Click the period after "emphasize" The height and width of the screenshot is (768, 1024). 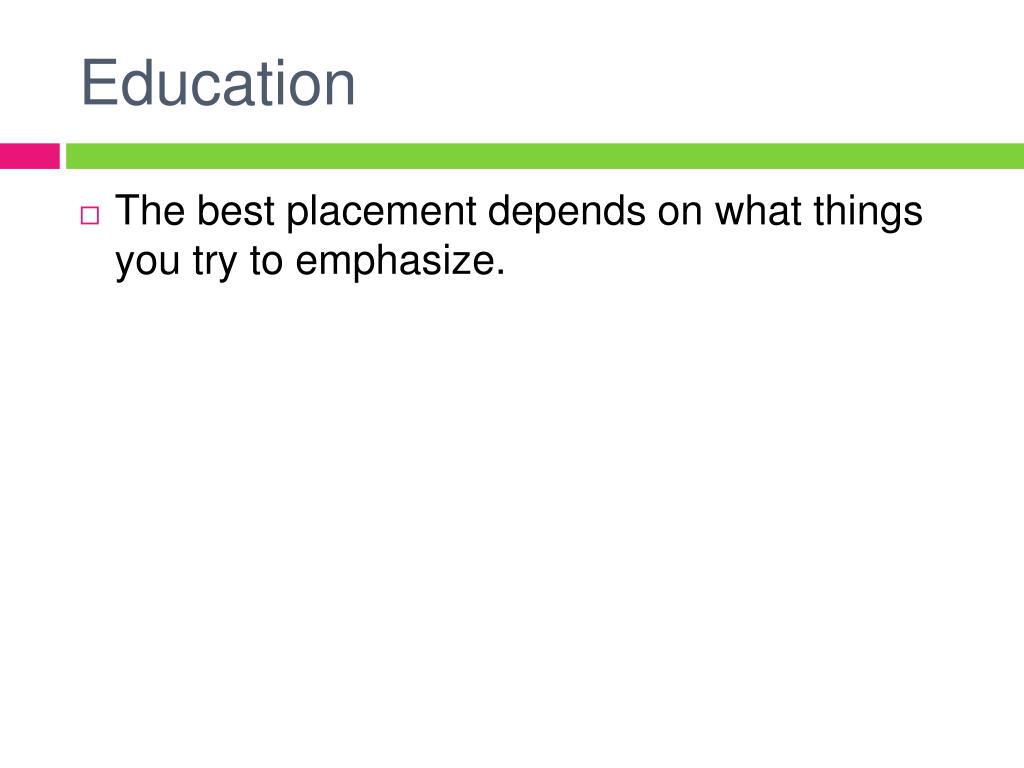click(500, 272)
